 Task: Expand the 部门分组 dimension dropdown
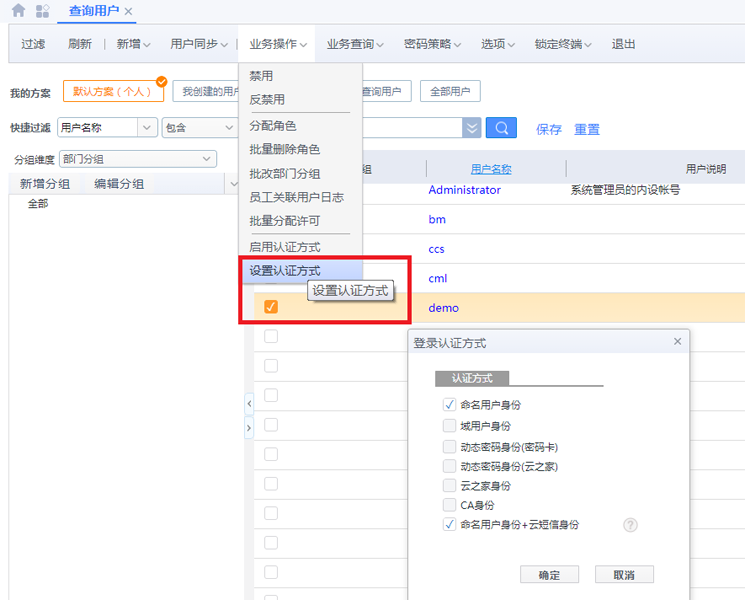click(x=207, y=158)
